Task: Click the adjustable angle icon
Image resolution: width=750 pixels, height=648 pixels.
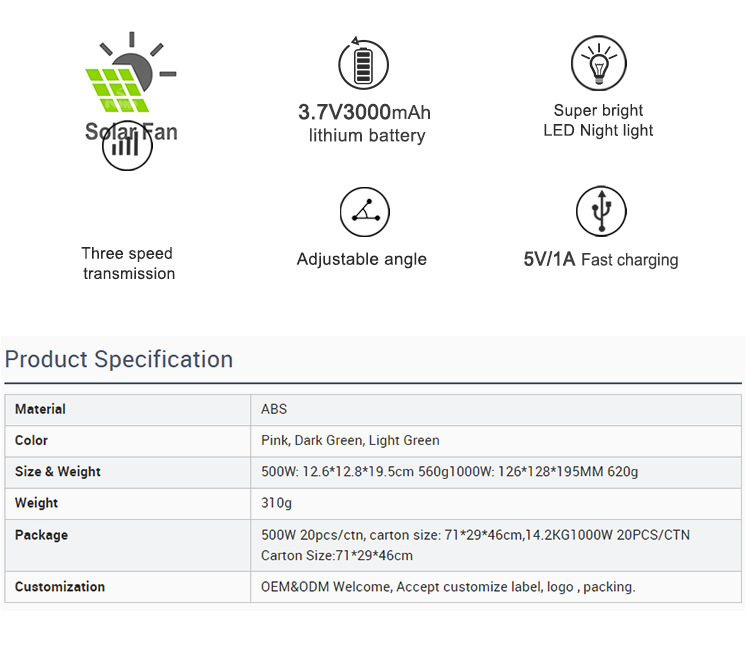Action: (x=364, y=211)
